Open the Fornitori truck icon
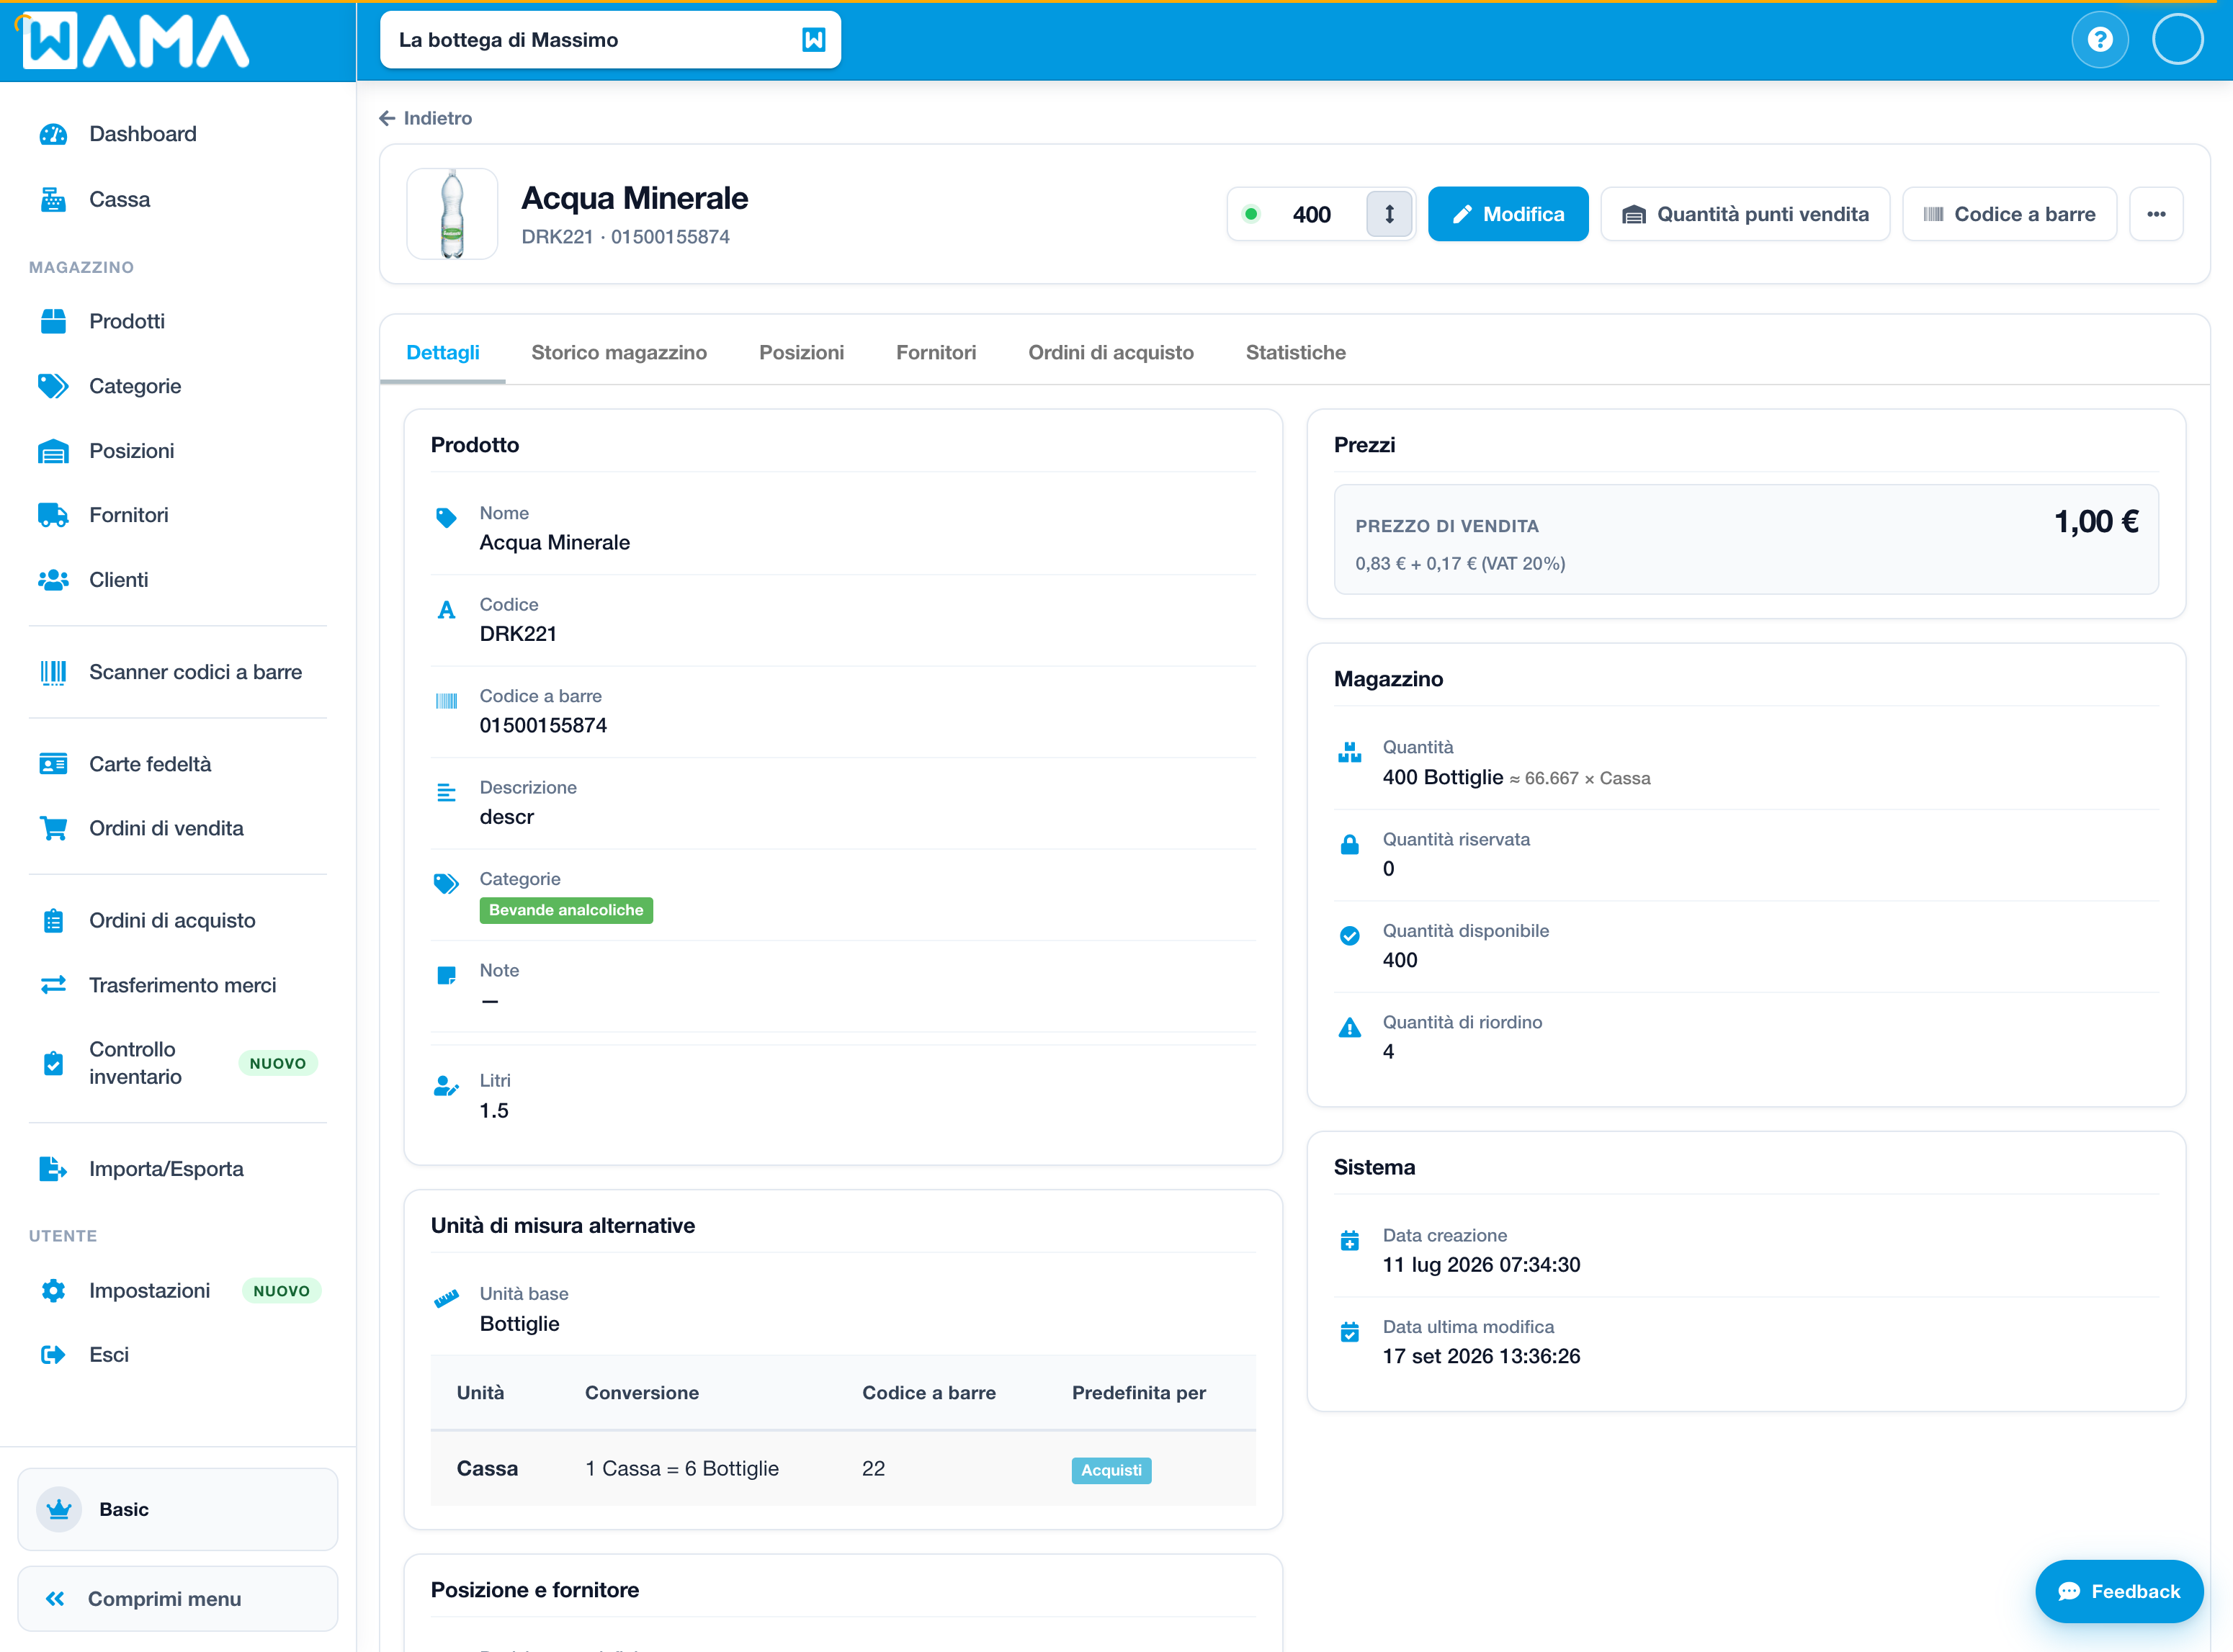 (53, 515)
